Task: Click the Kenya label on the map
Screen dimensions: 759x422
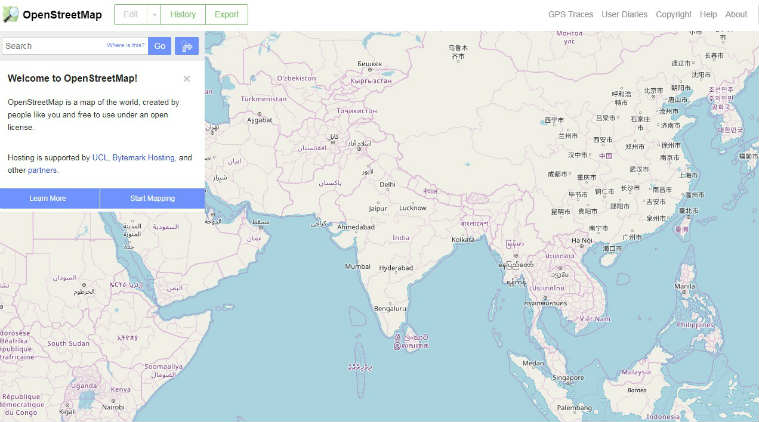Action: [121, 389]
